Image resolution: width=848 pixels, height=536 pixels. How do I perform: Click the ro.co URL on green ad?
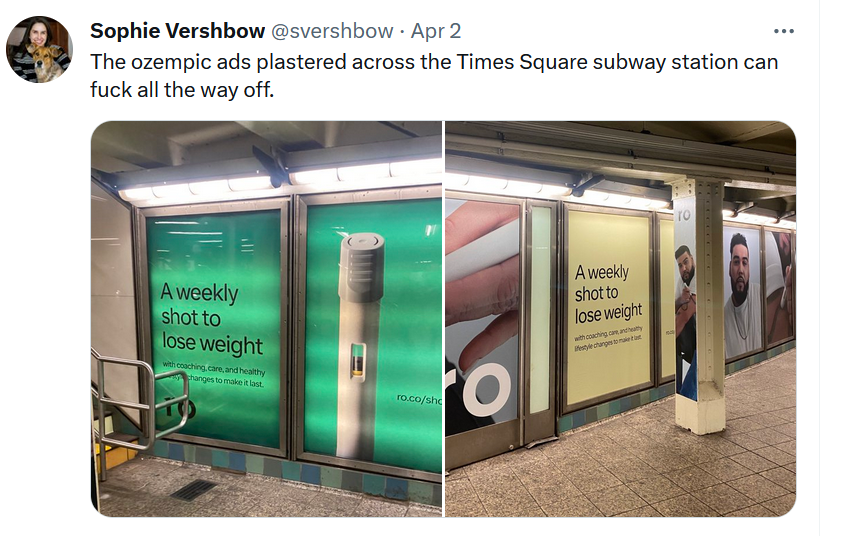[x=418, y=397]
